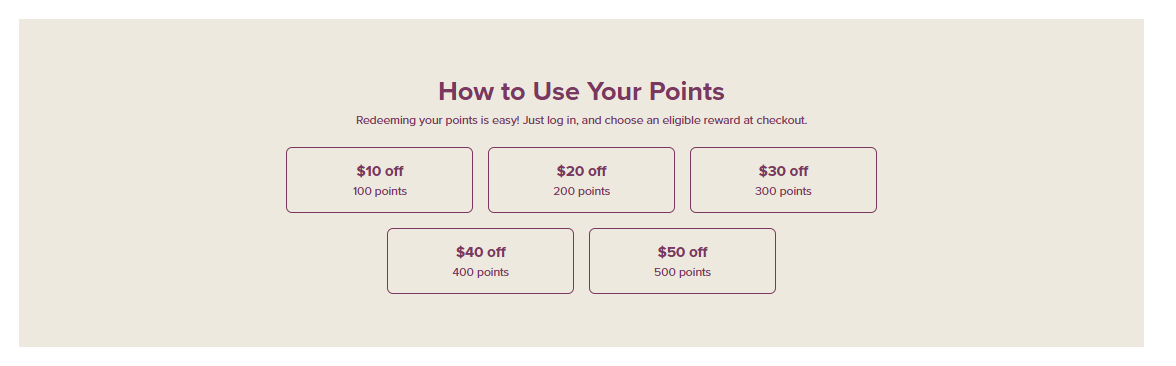The image size is (1176, 366).
Task: Click the '$30 off' bold text
Action: point(783,171)
